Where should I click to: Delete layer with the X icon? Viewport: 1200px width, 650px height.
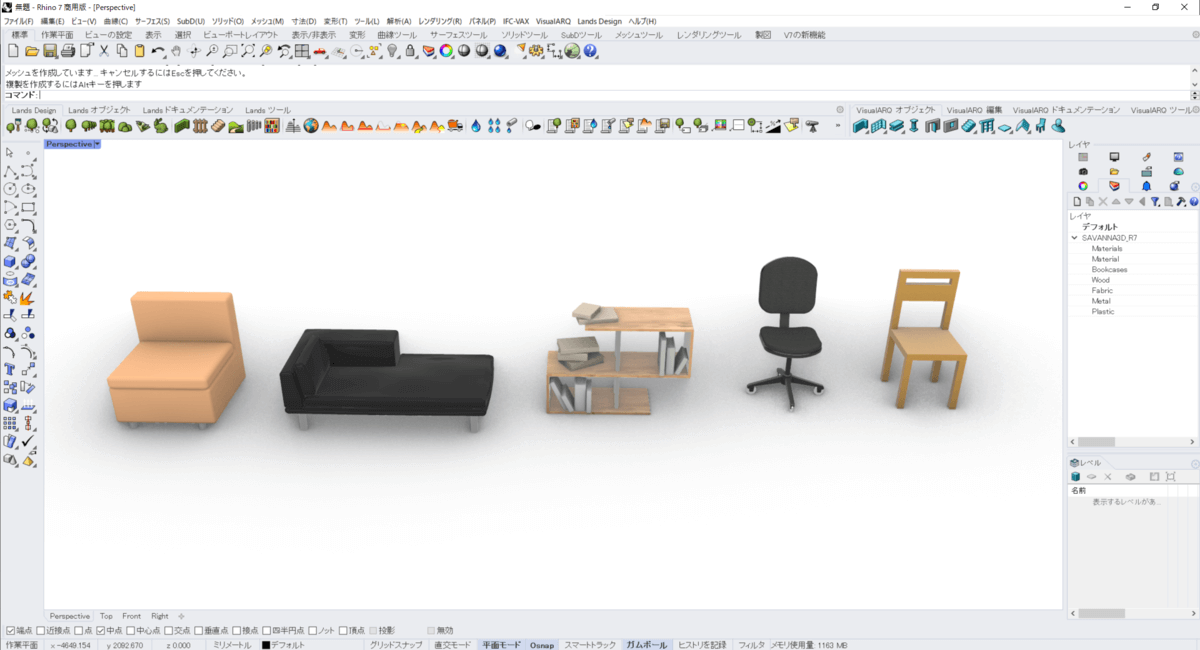1103,201
